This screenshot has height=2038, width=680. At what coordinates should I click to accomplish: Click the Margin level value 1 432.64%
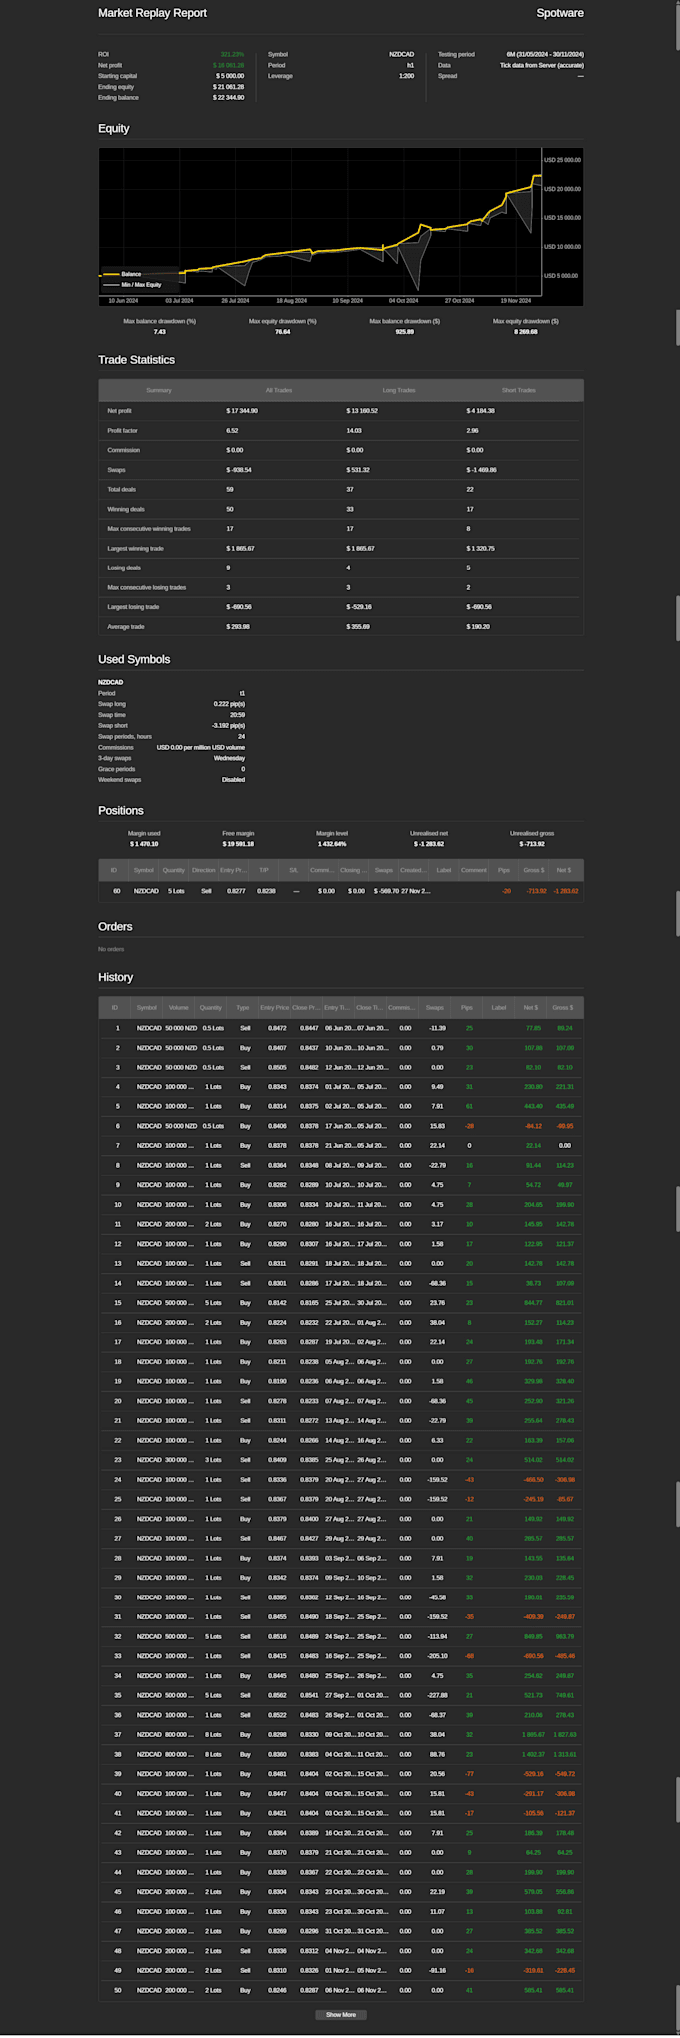332,844
